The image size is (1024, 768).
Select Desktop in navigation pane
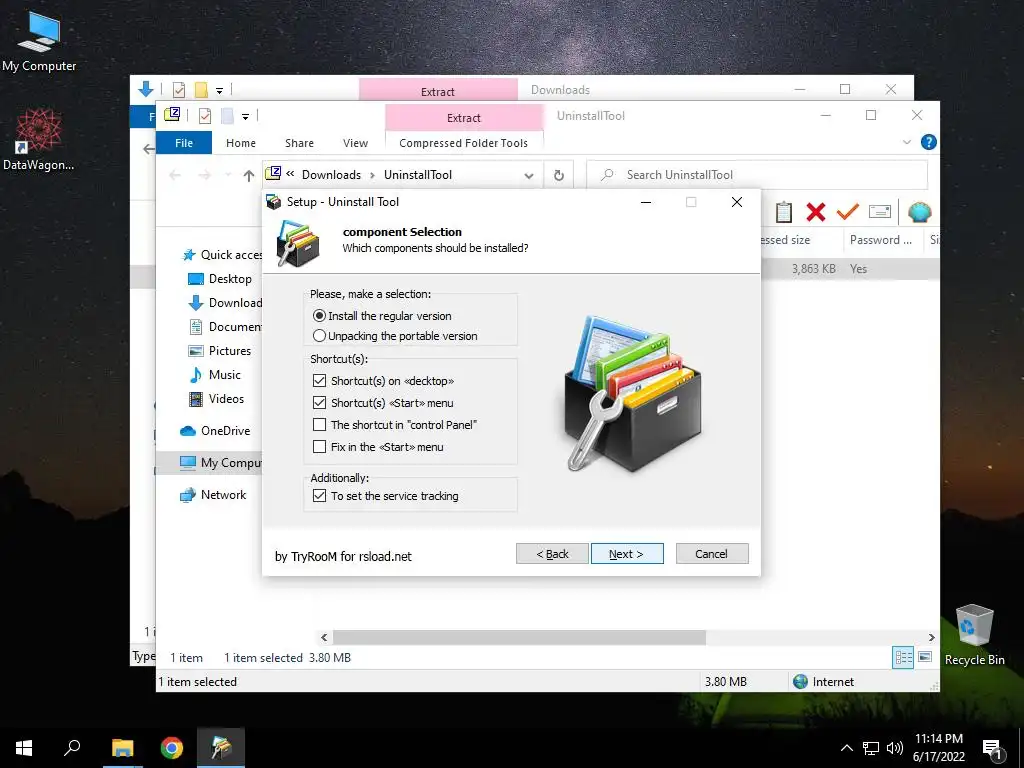pos(219,279)
